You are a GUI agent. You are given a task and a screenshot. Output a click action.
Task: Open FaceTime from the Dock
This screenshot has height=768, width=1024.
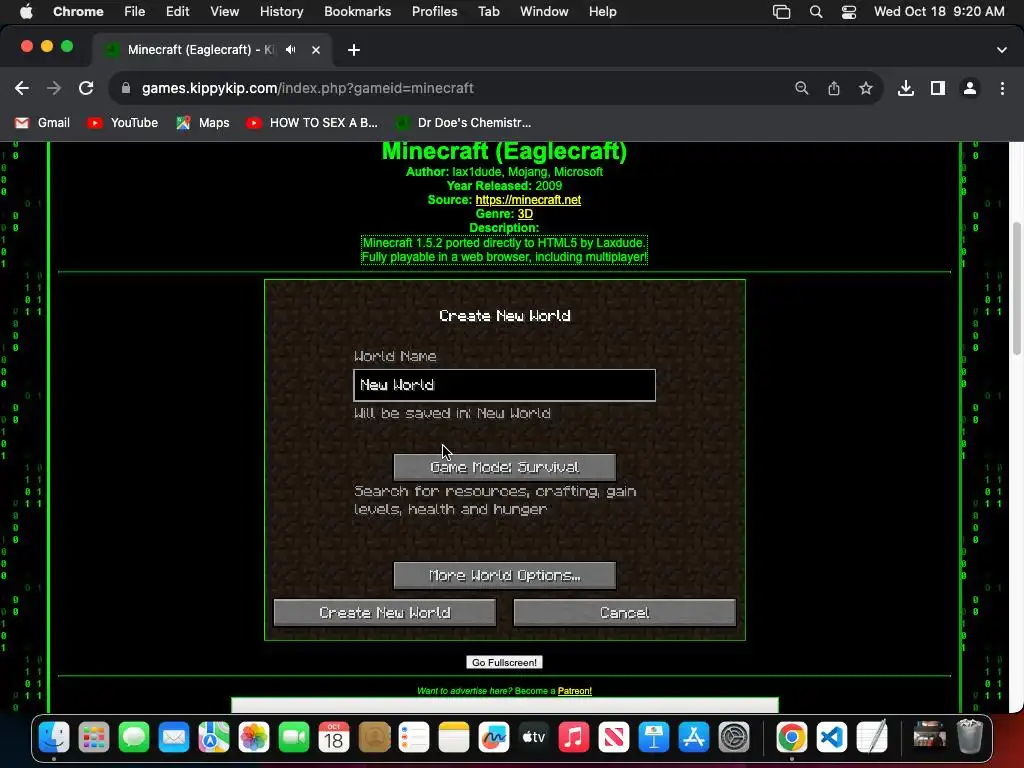click(294, 737)
